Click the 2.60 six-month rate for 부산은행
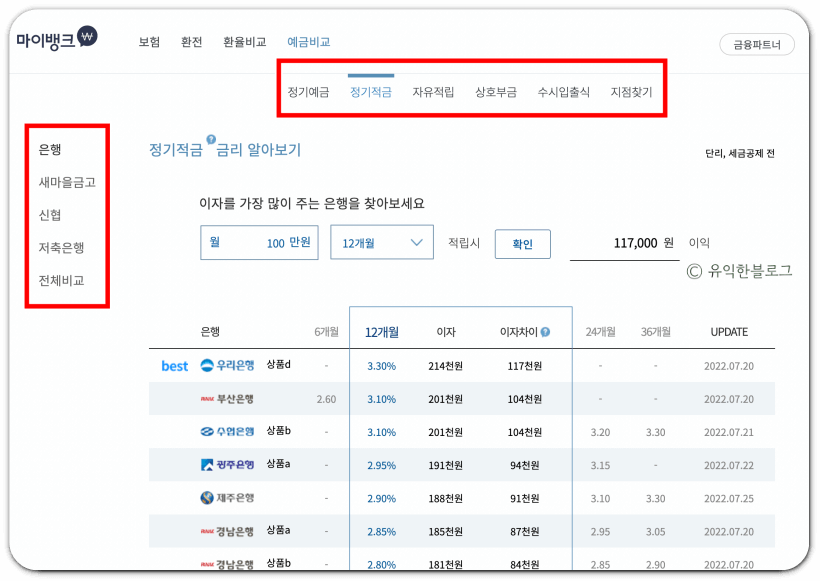This screenshot has width=820, height=581. [x=326, y=399]
